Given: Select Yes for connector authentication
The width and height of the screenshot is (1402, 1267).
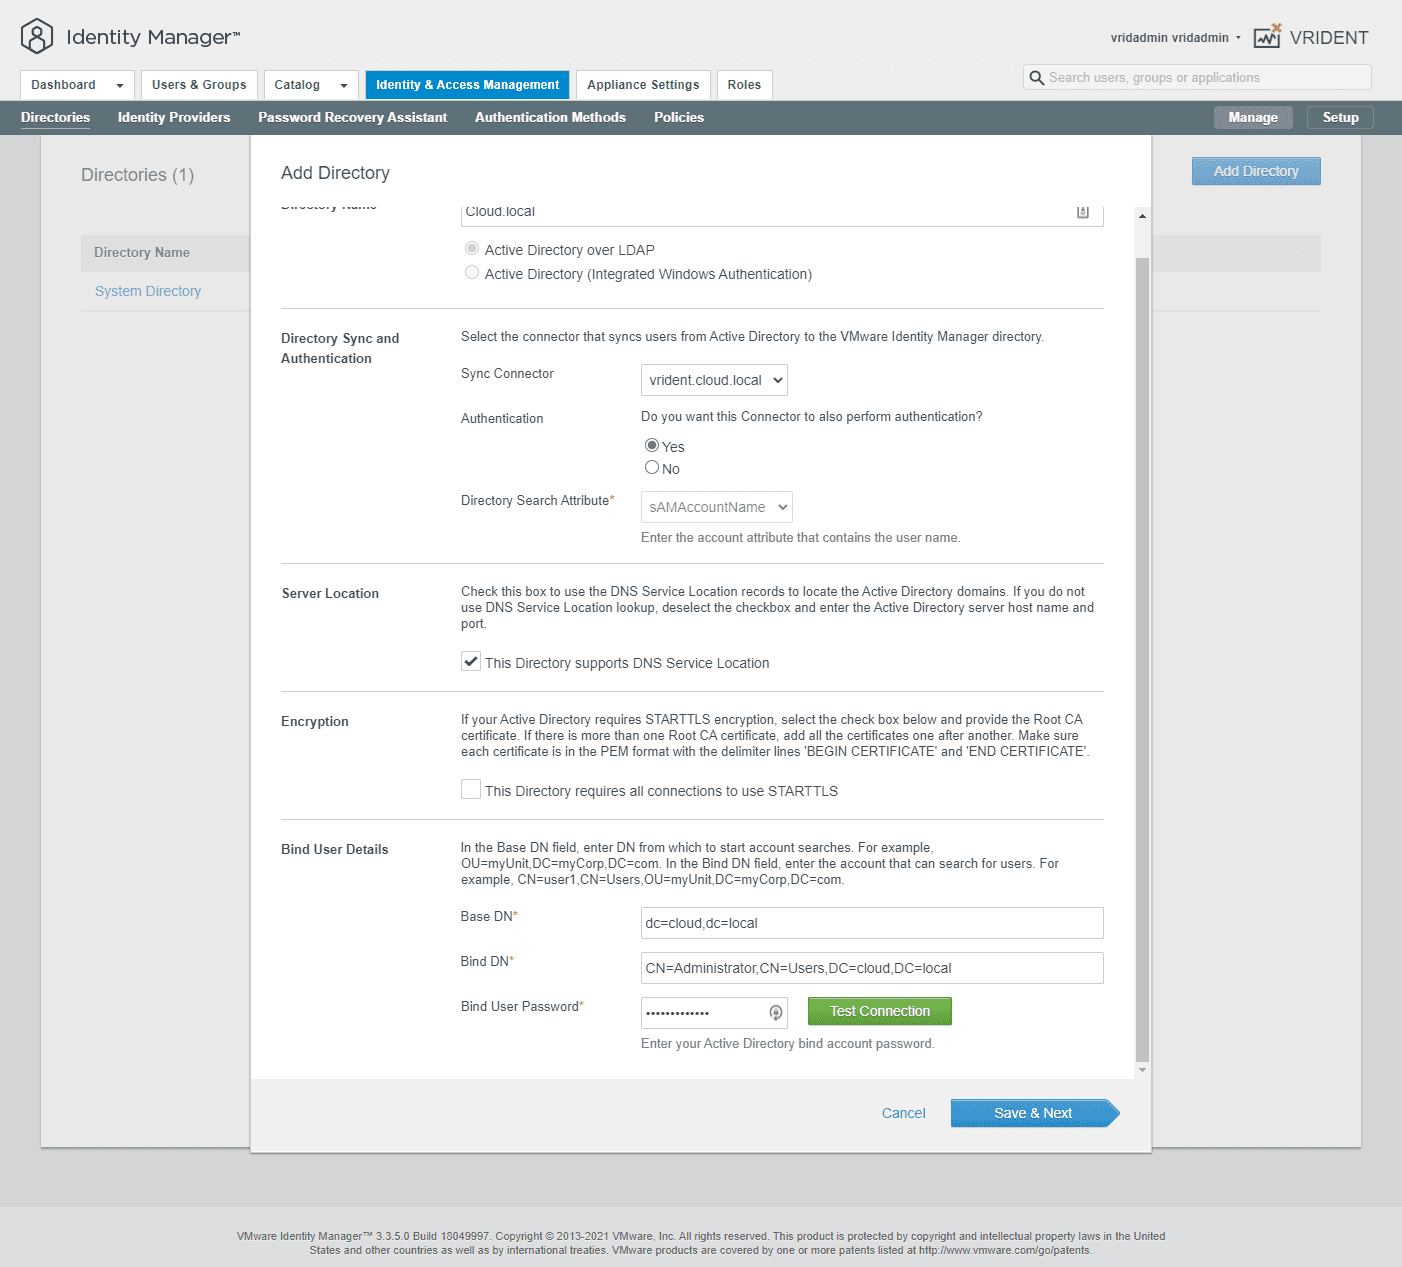Looking at the screenshot, I should point(652,445).
